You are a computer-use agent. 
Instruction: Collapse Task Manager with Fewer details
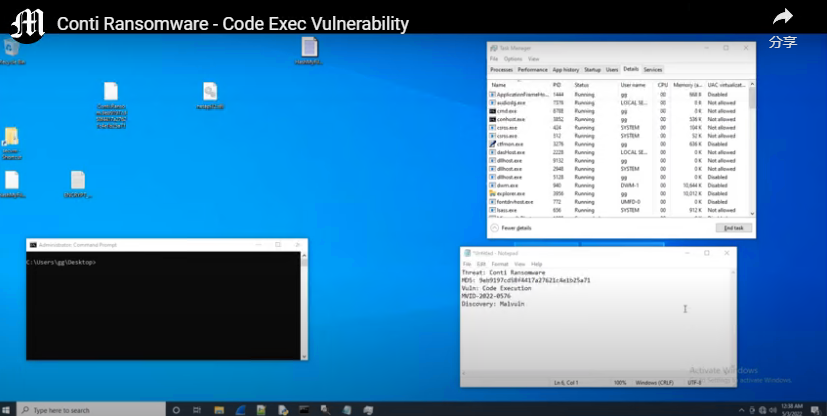(511, 228)
